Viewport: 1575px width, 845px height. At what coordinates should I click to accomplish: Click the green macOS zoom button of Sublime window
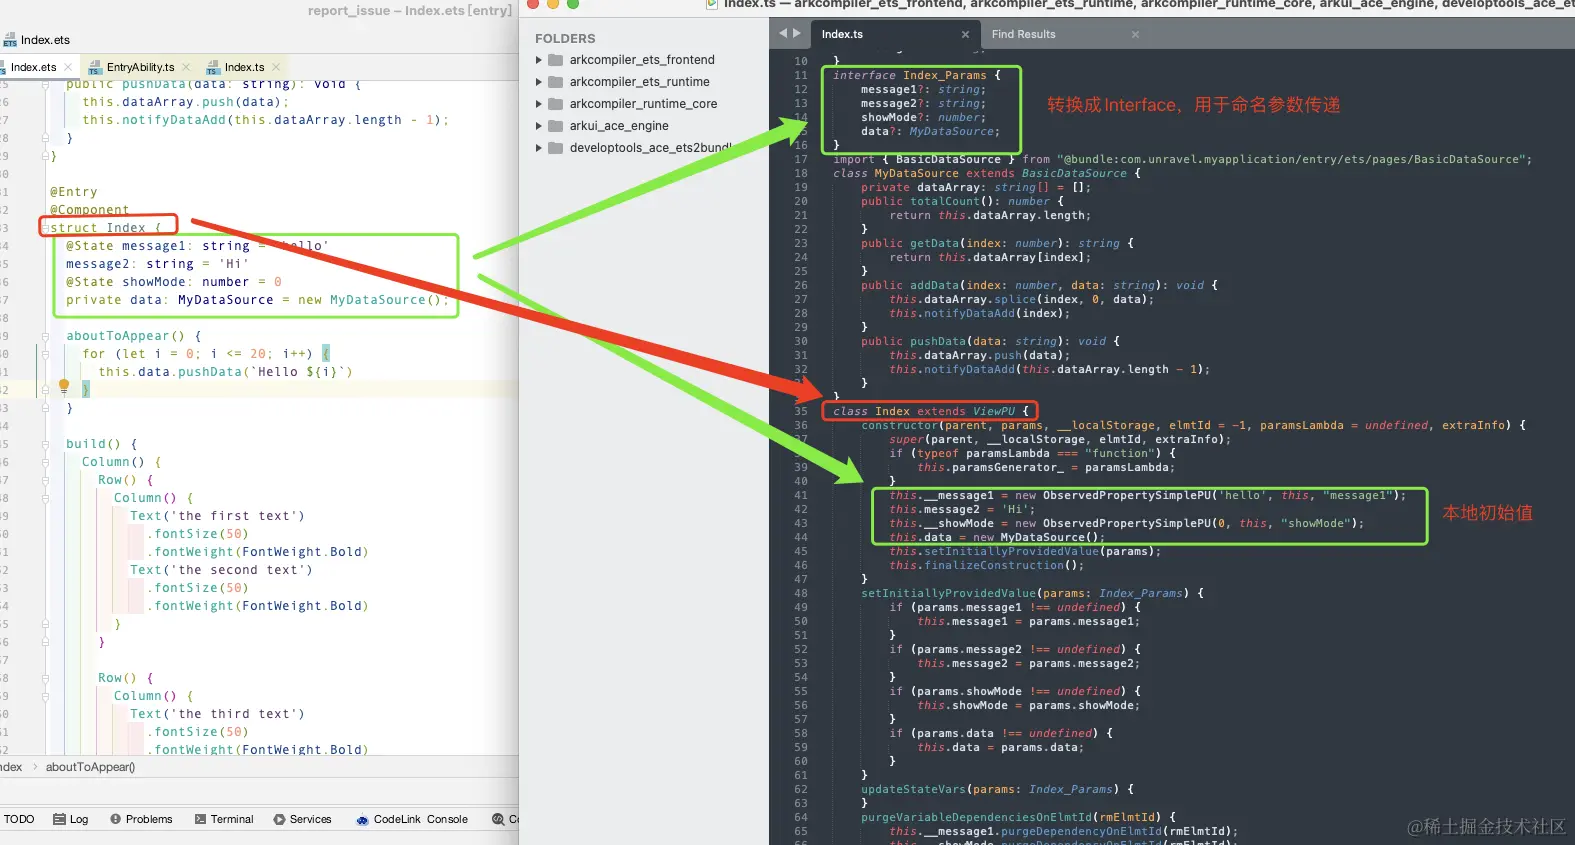[x=573, y=3]
